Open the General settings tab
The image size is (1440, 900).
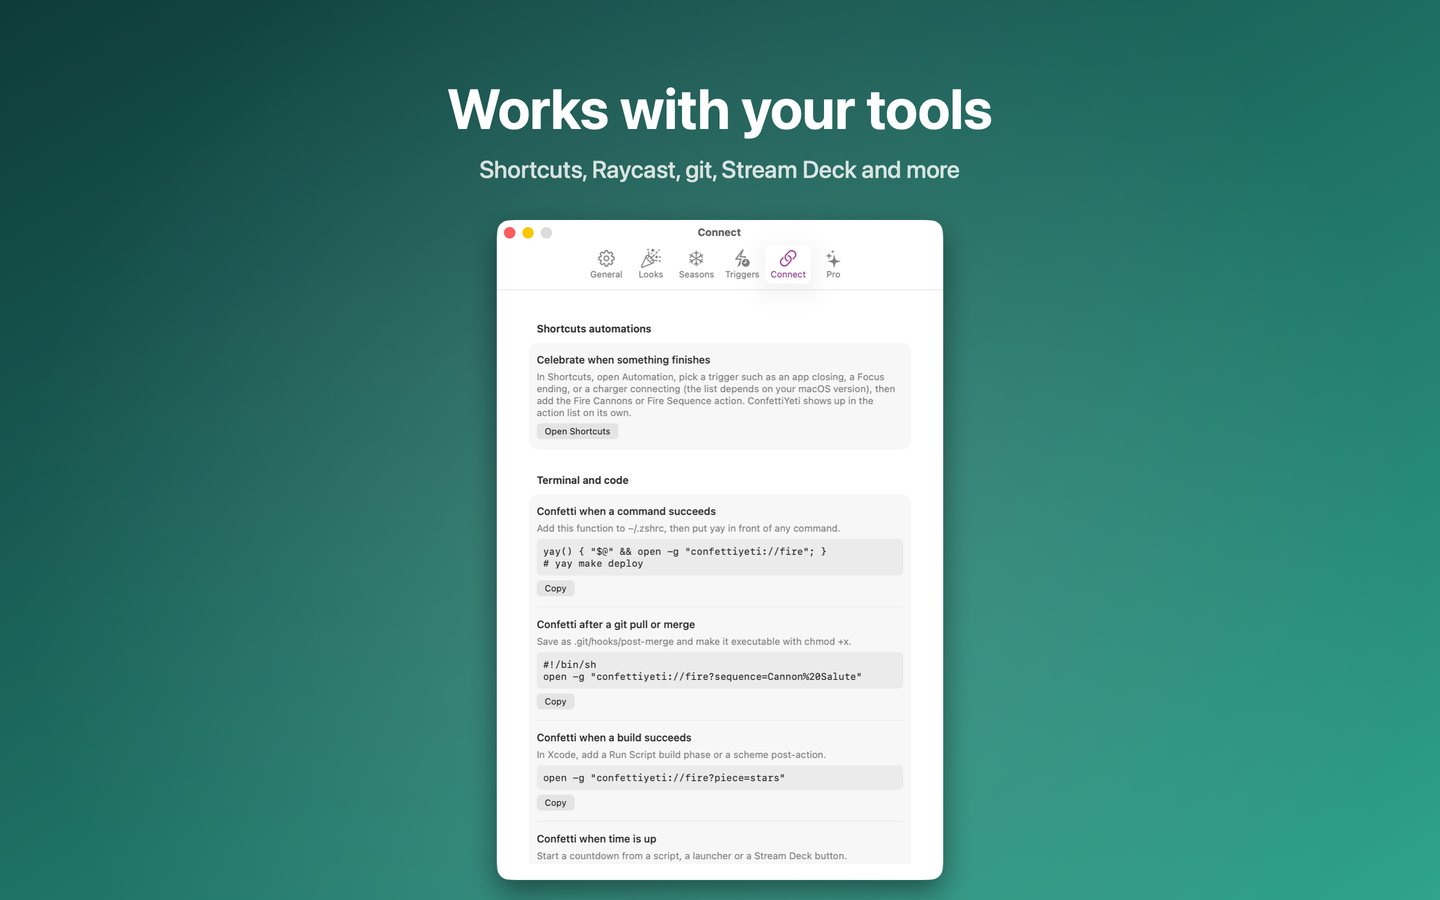[606, 264]
